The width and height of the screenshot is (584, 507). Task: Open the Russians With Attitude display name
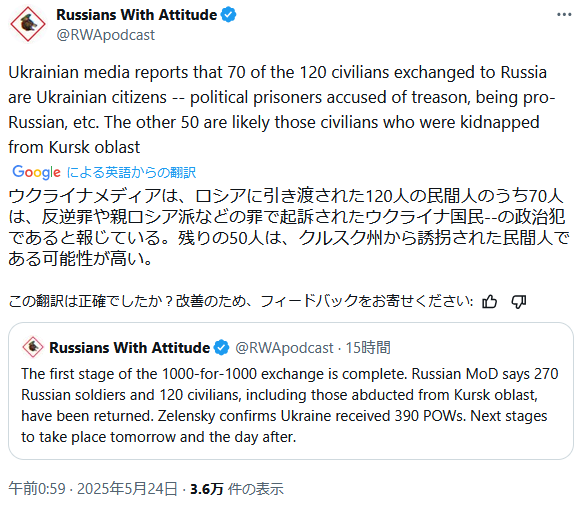136,15
